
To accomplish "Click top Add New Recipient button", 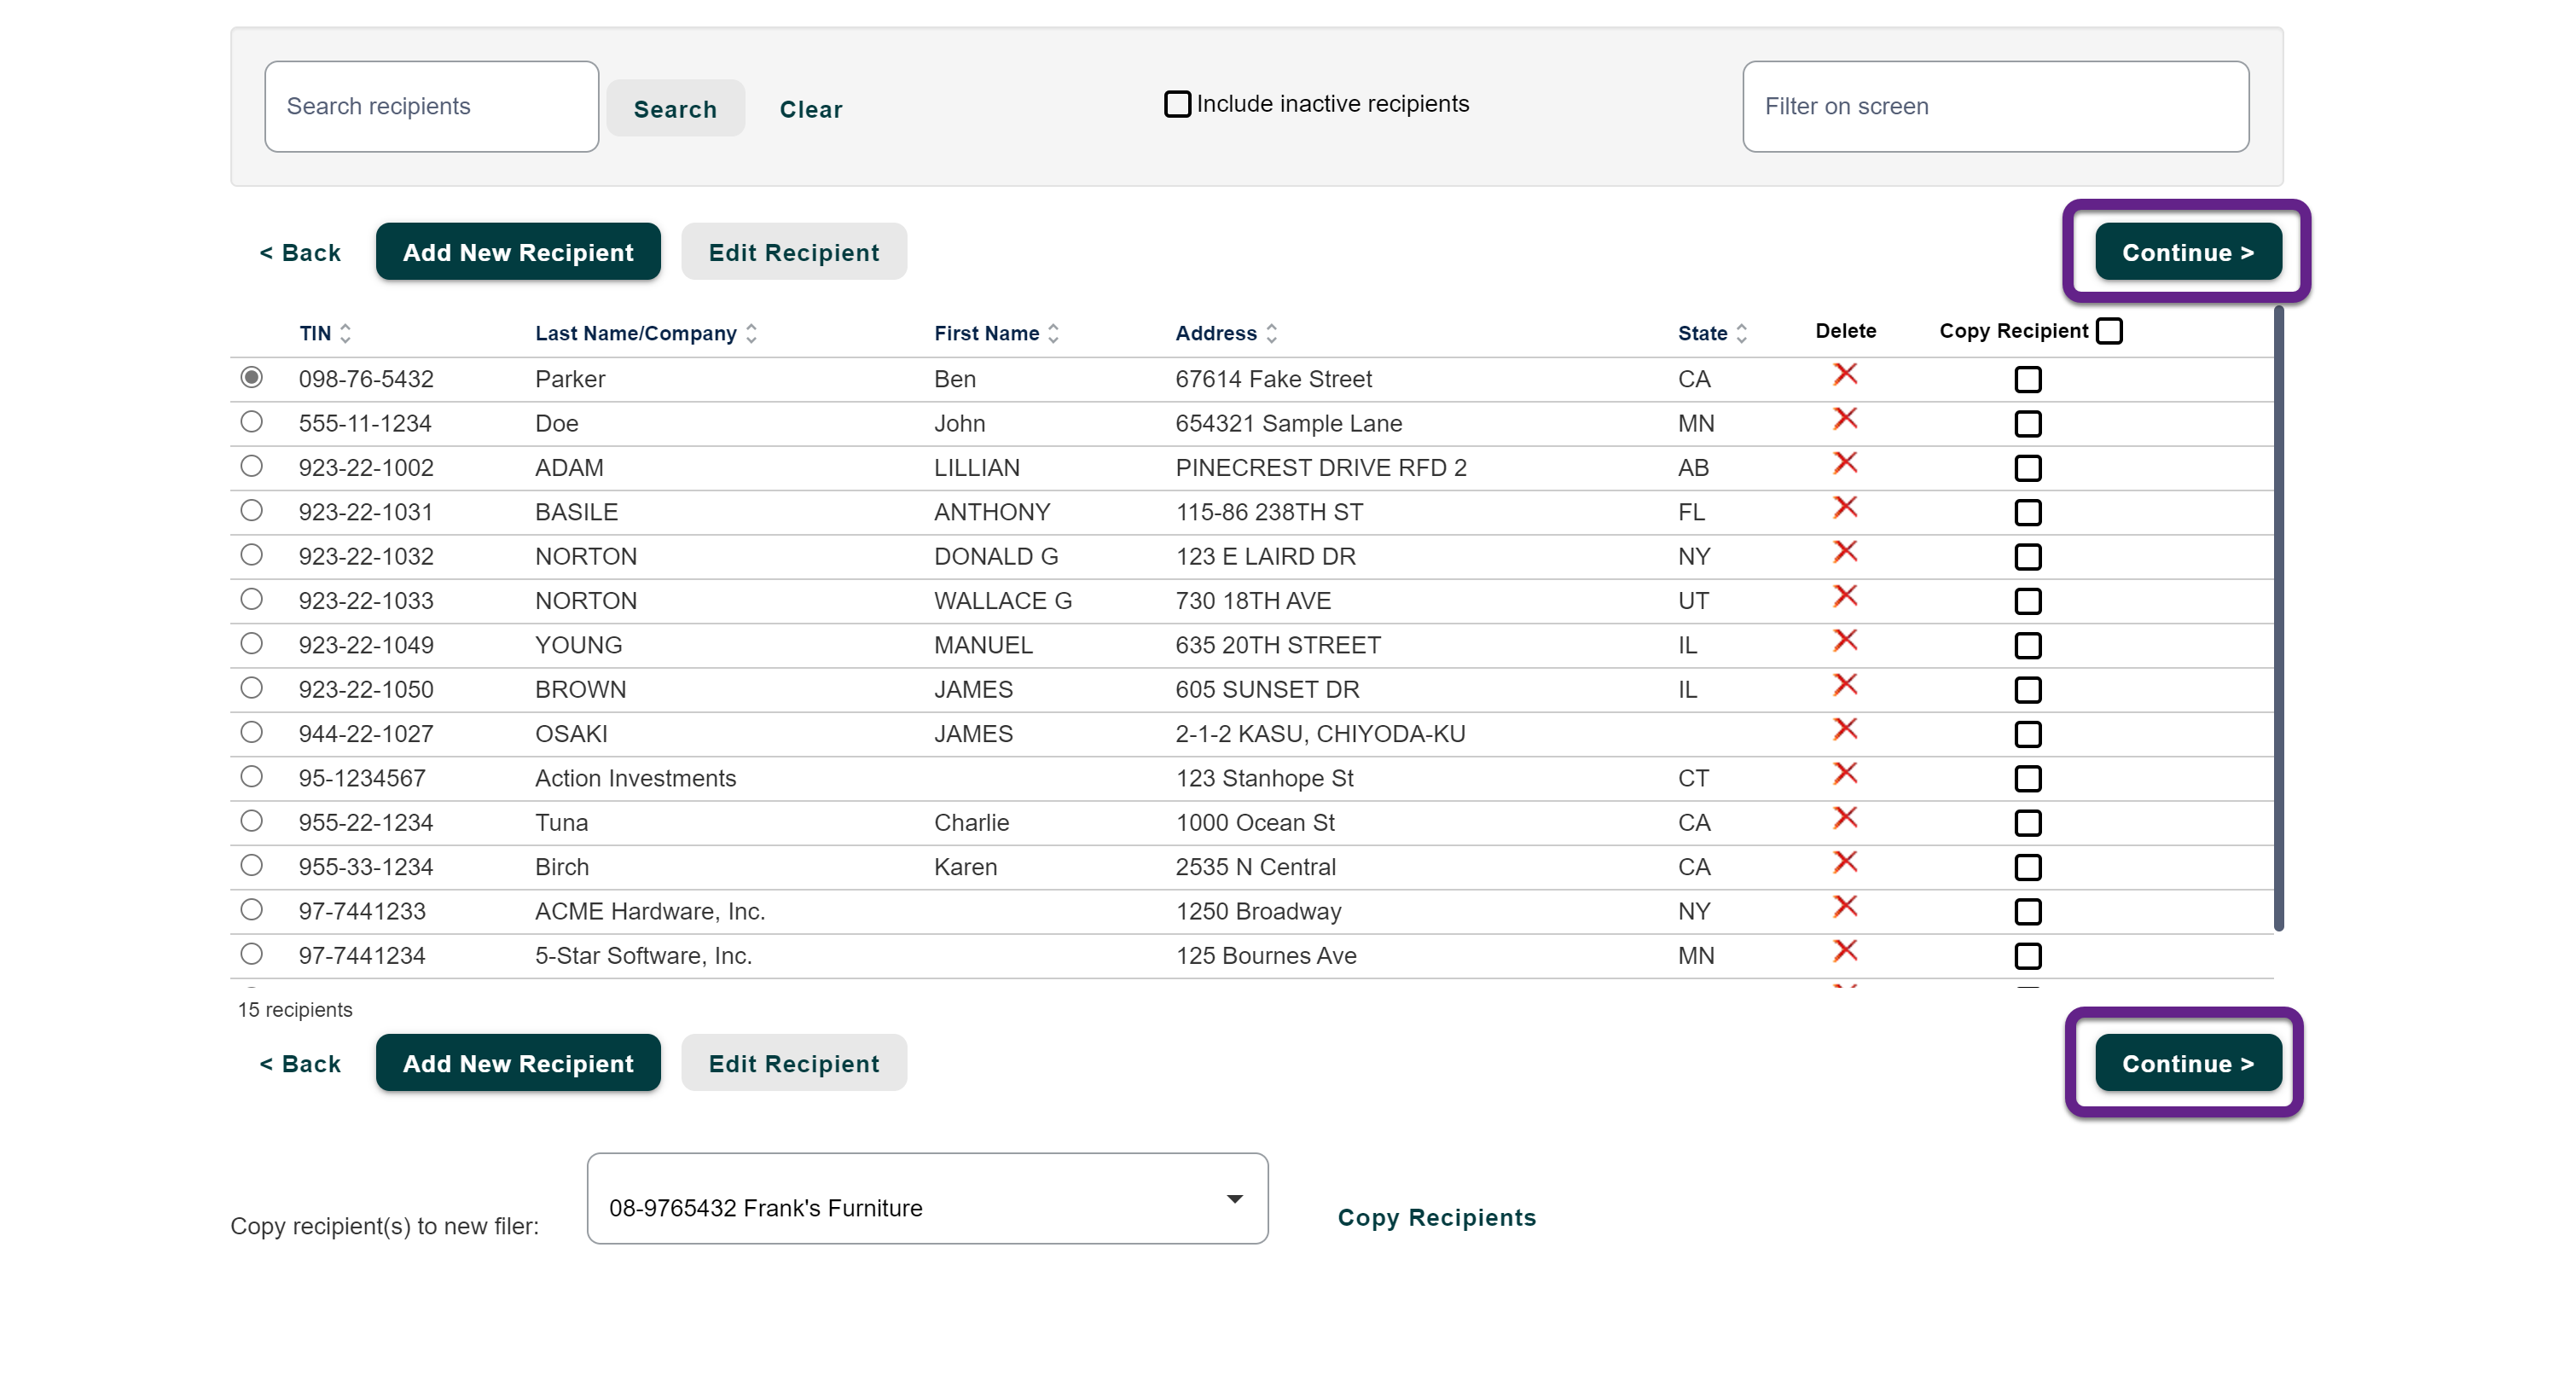I will tap(517, 252).
